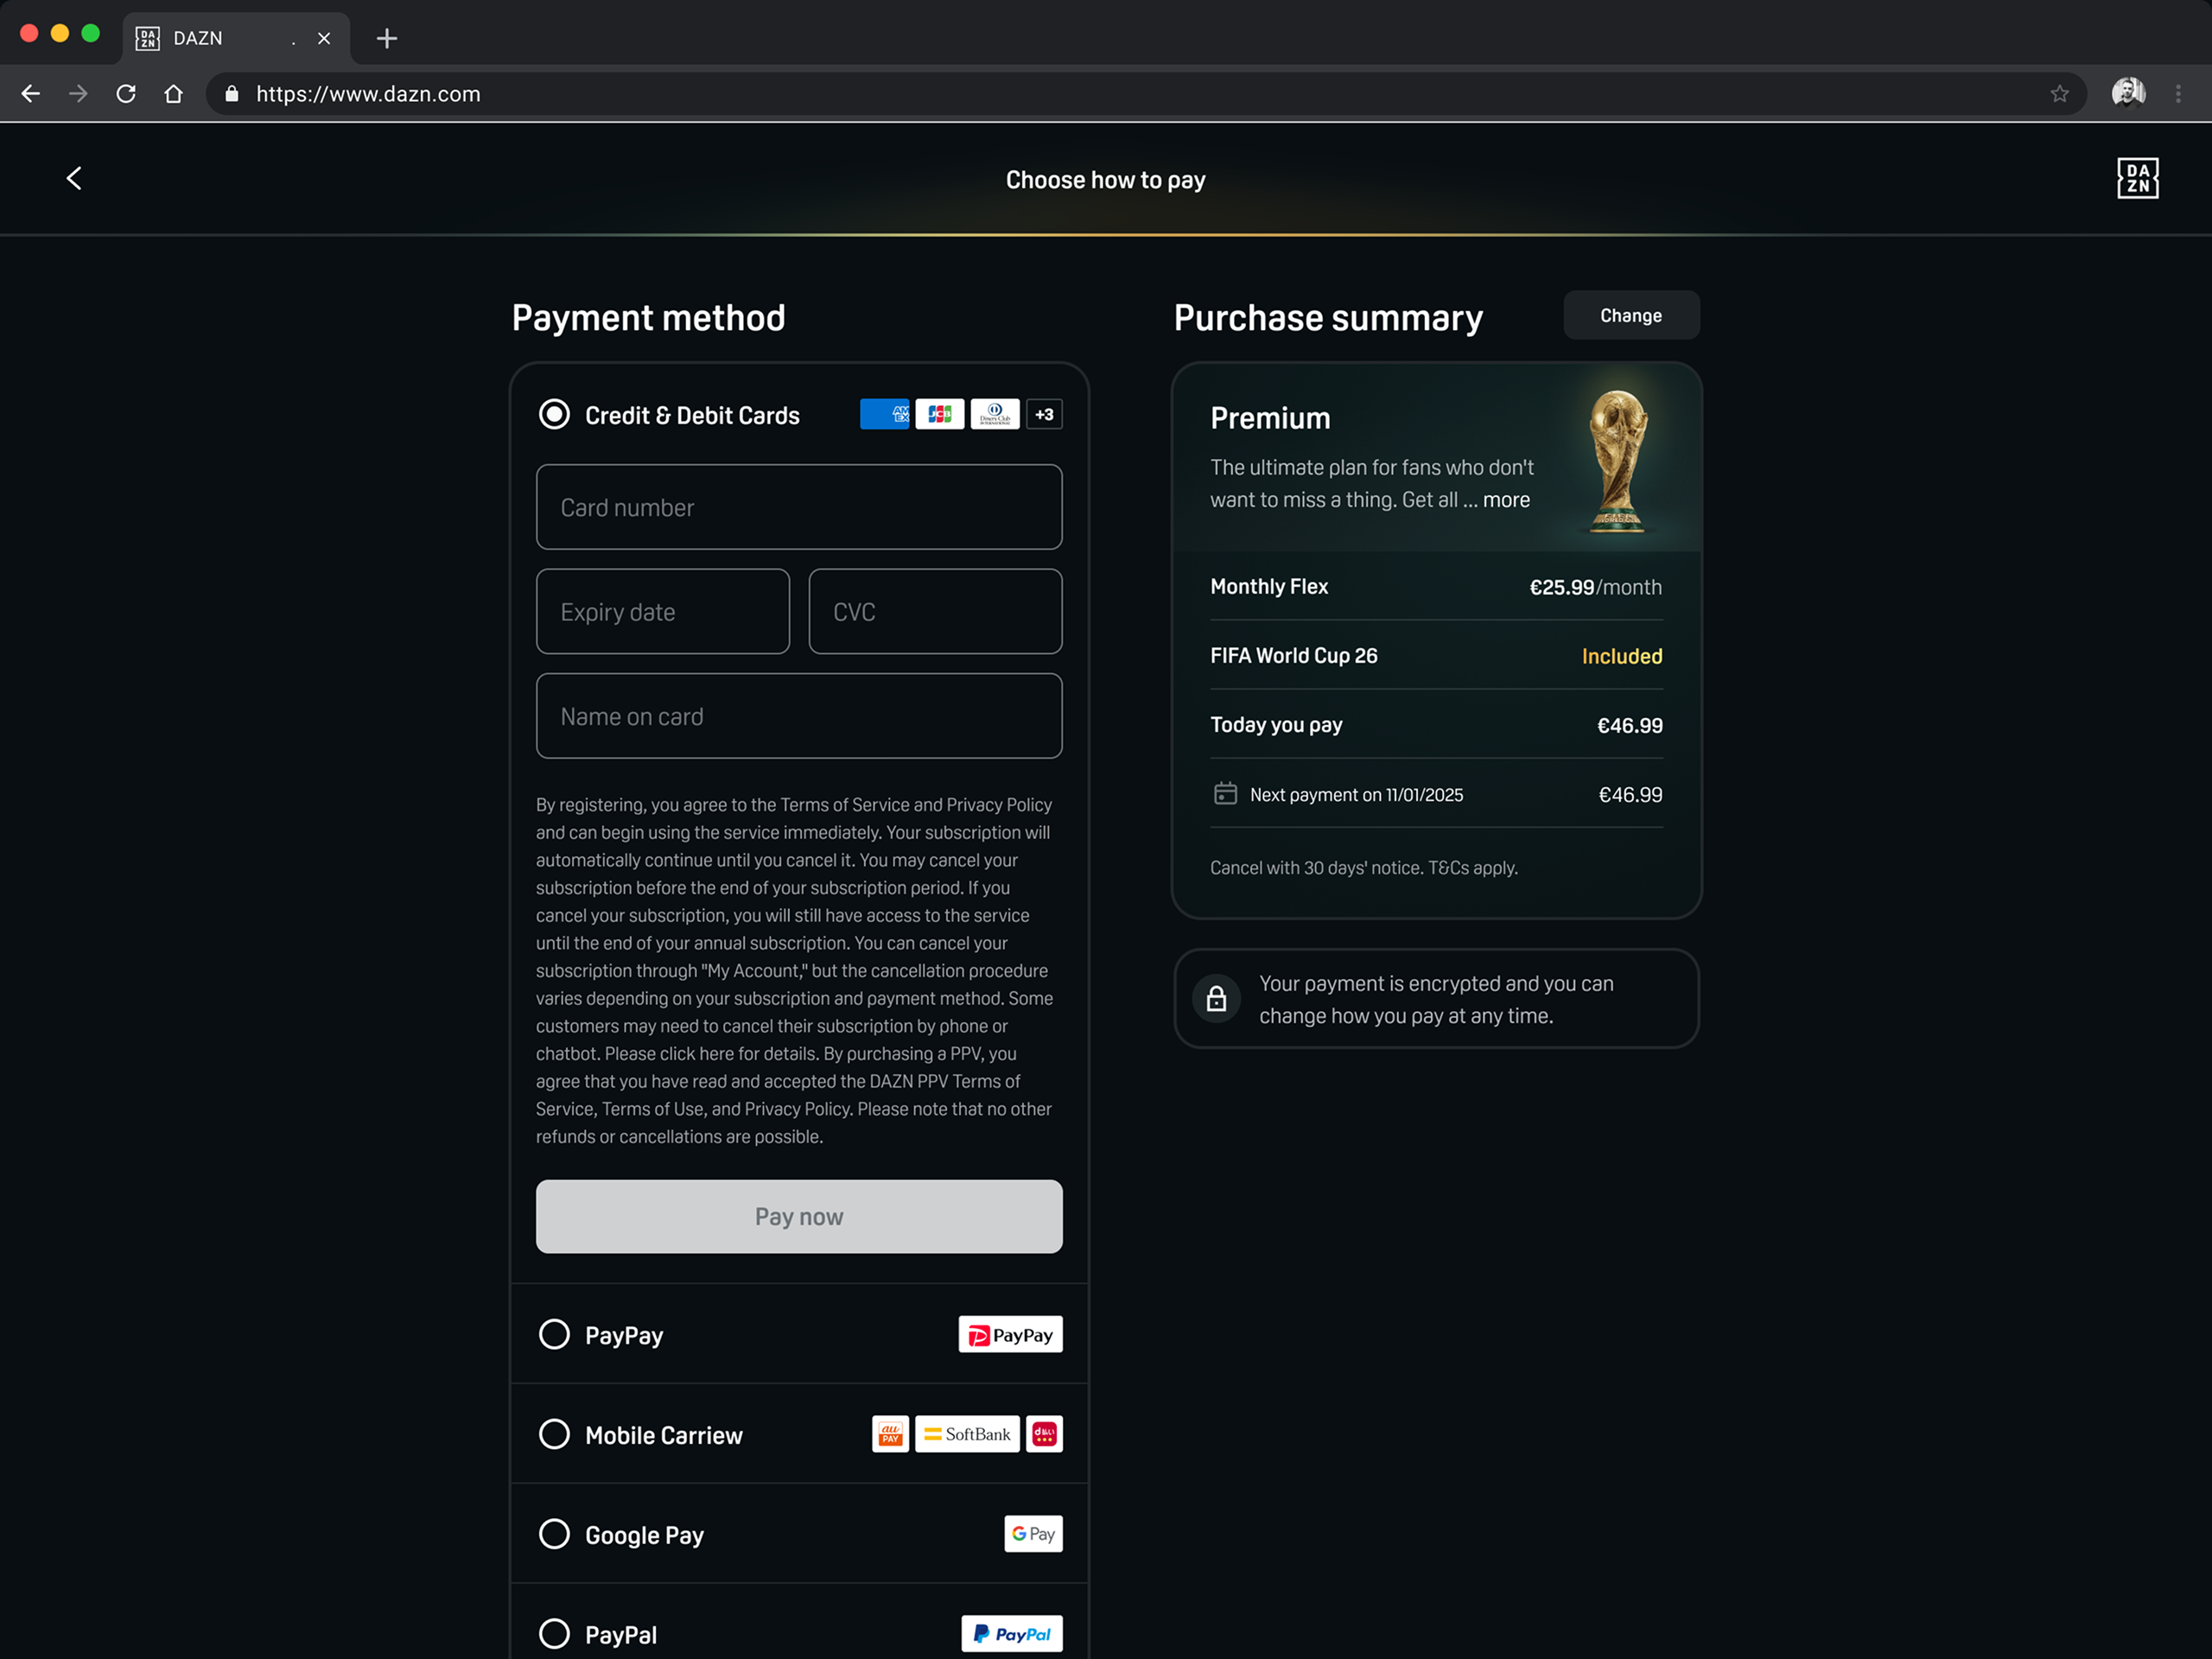Click the au PAY carrier logo
Viewport: 2212px width, 1659px height.
click(890, 1434)
